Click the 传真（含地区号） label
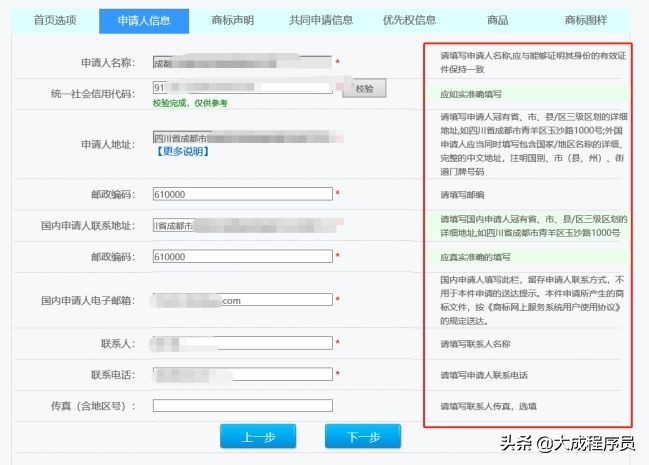This screenshot has width=649, height=465. tap(93, 406)
